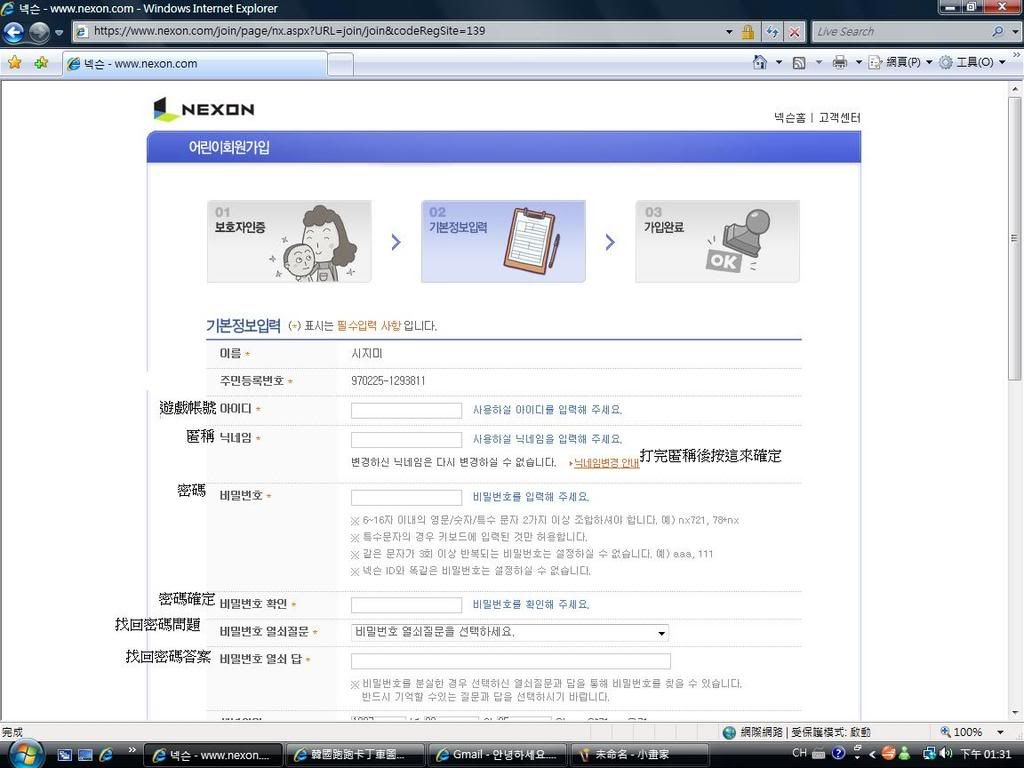Click the 아이디 input field
Viewport: 1024px width, 768px height.
pyautogui.click(x=406, y=410)
